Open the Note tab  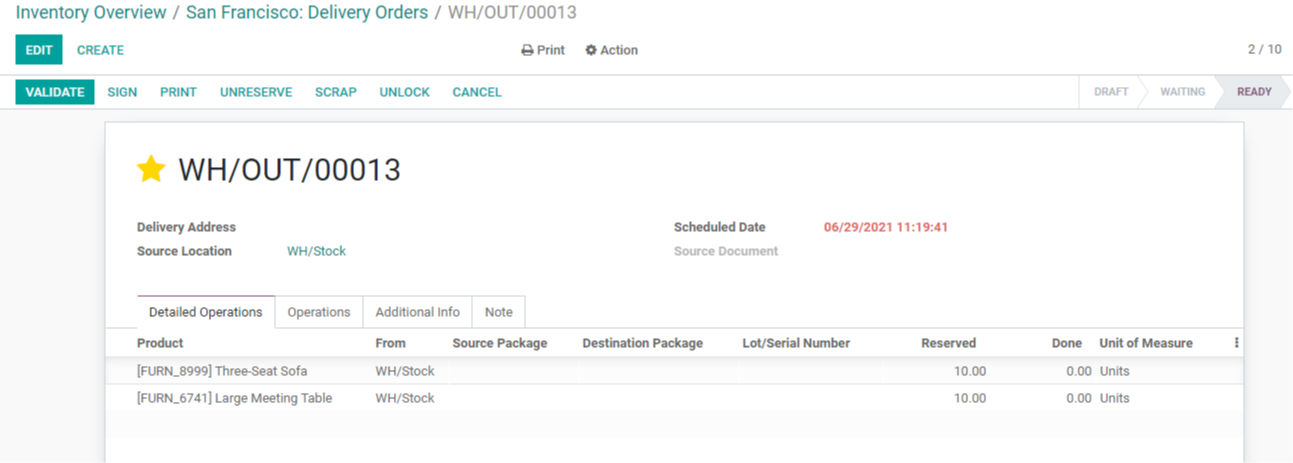pyautogui.click(x=498, y=312)
